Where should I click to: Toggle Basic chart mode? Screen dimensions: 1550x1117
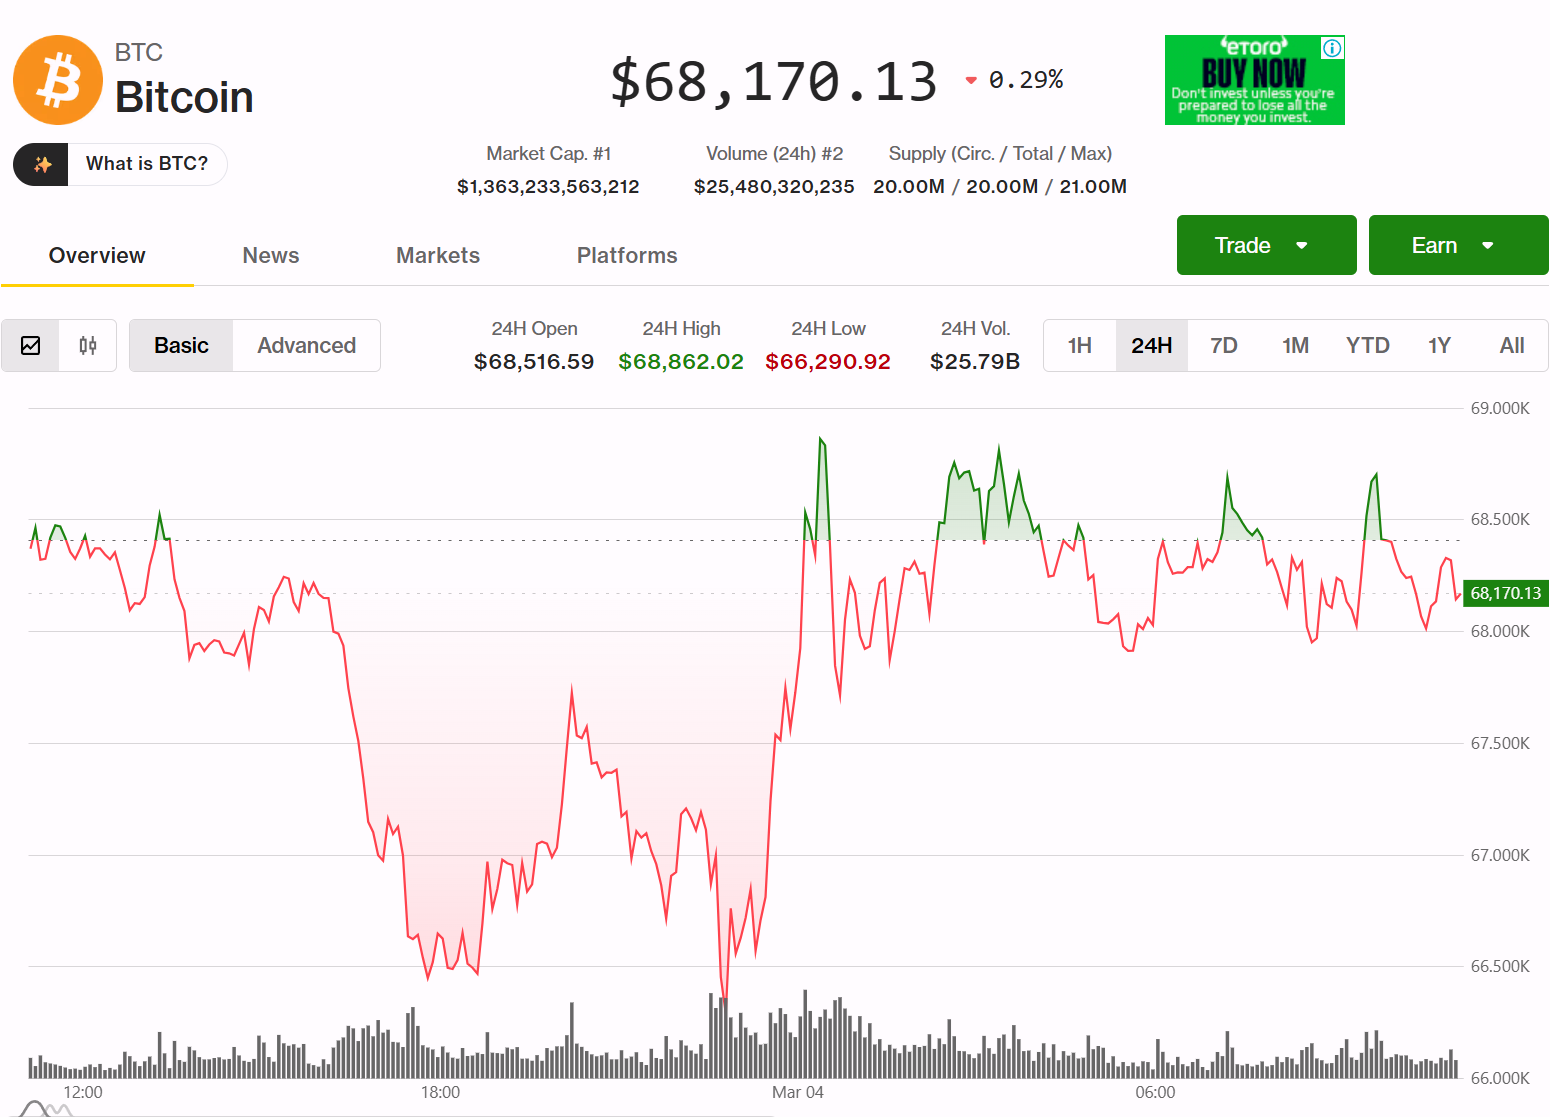point(181,345)
